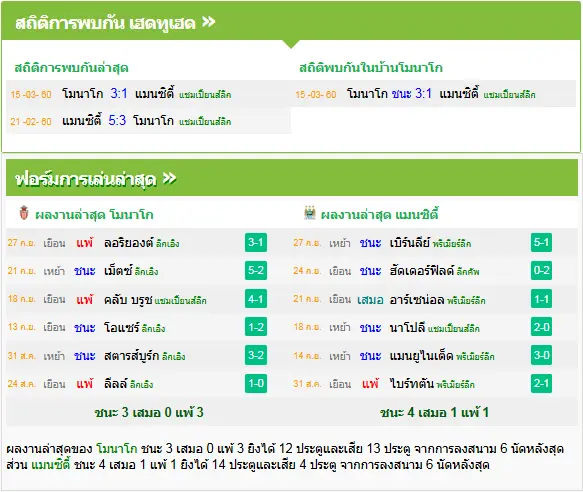583x492 pixels.
Task: Click the 1-0 score badge for ลีลล์
Action: pos(256,383)
